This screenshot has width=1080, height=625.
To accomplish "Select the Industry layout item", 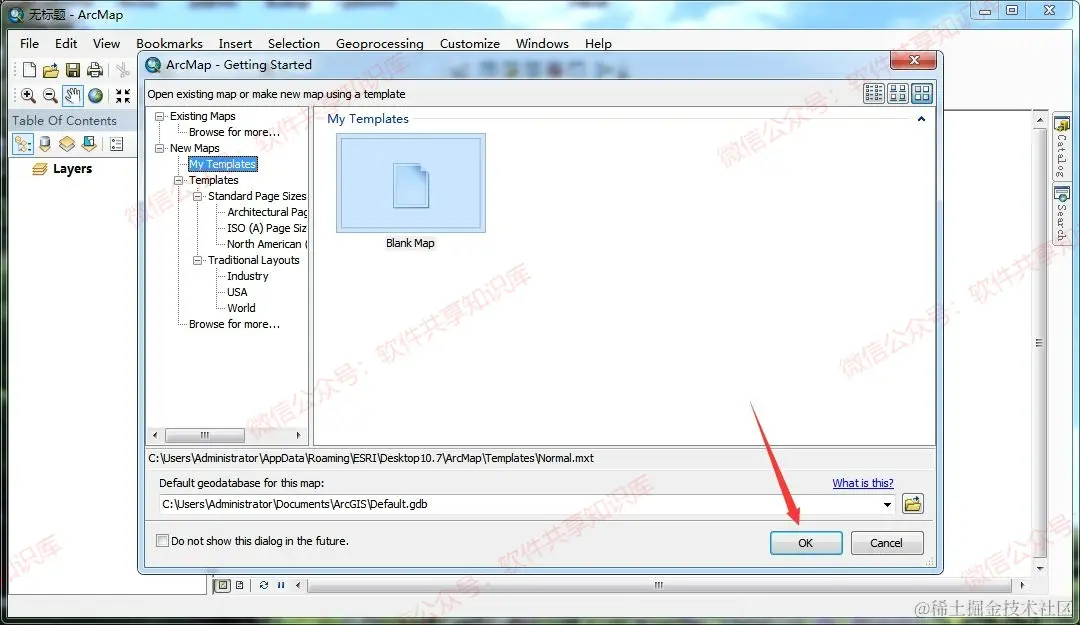I will click(248, 276).
